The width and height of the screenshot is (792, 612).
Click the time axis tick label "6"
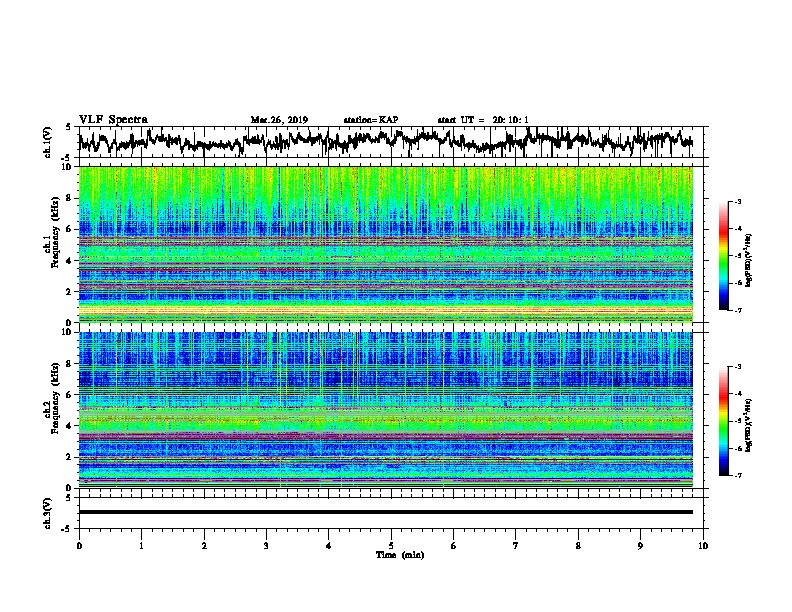point(454,546)
